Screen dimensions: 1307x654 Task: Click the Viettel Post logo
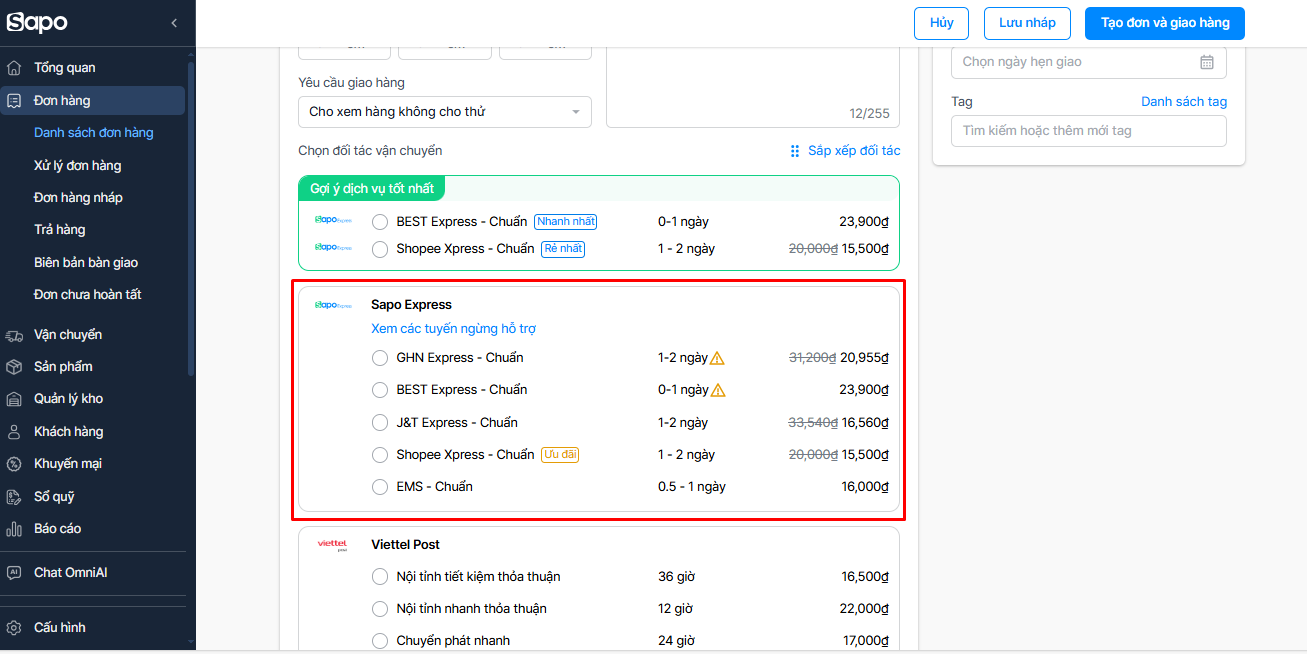(x=332, y=545)
